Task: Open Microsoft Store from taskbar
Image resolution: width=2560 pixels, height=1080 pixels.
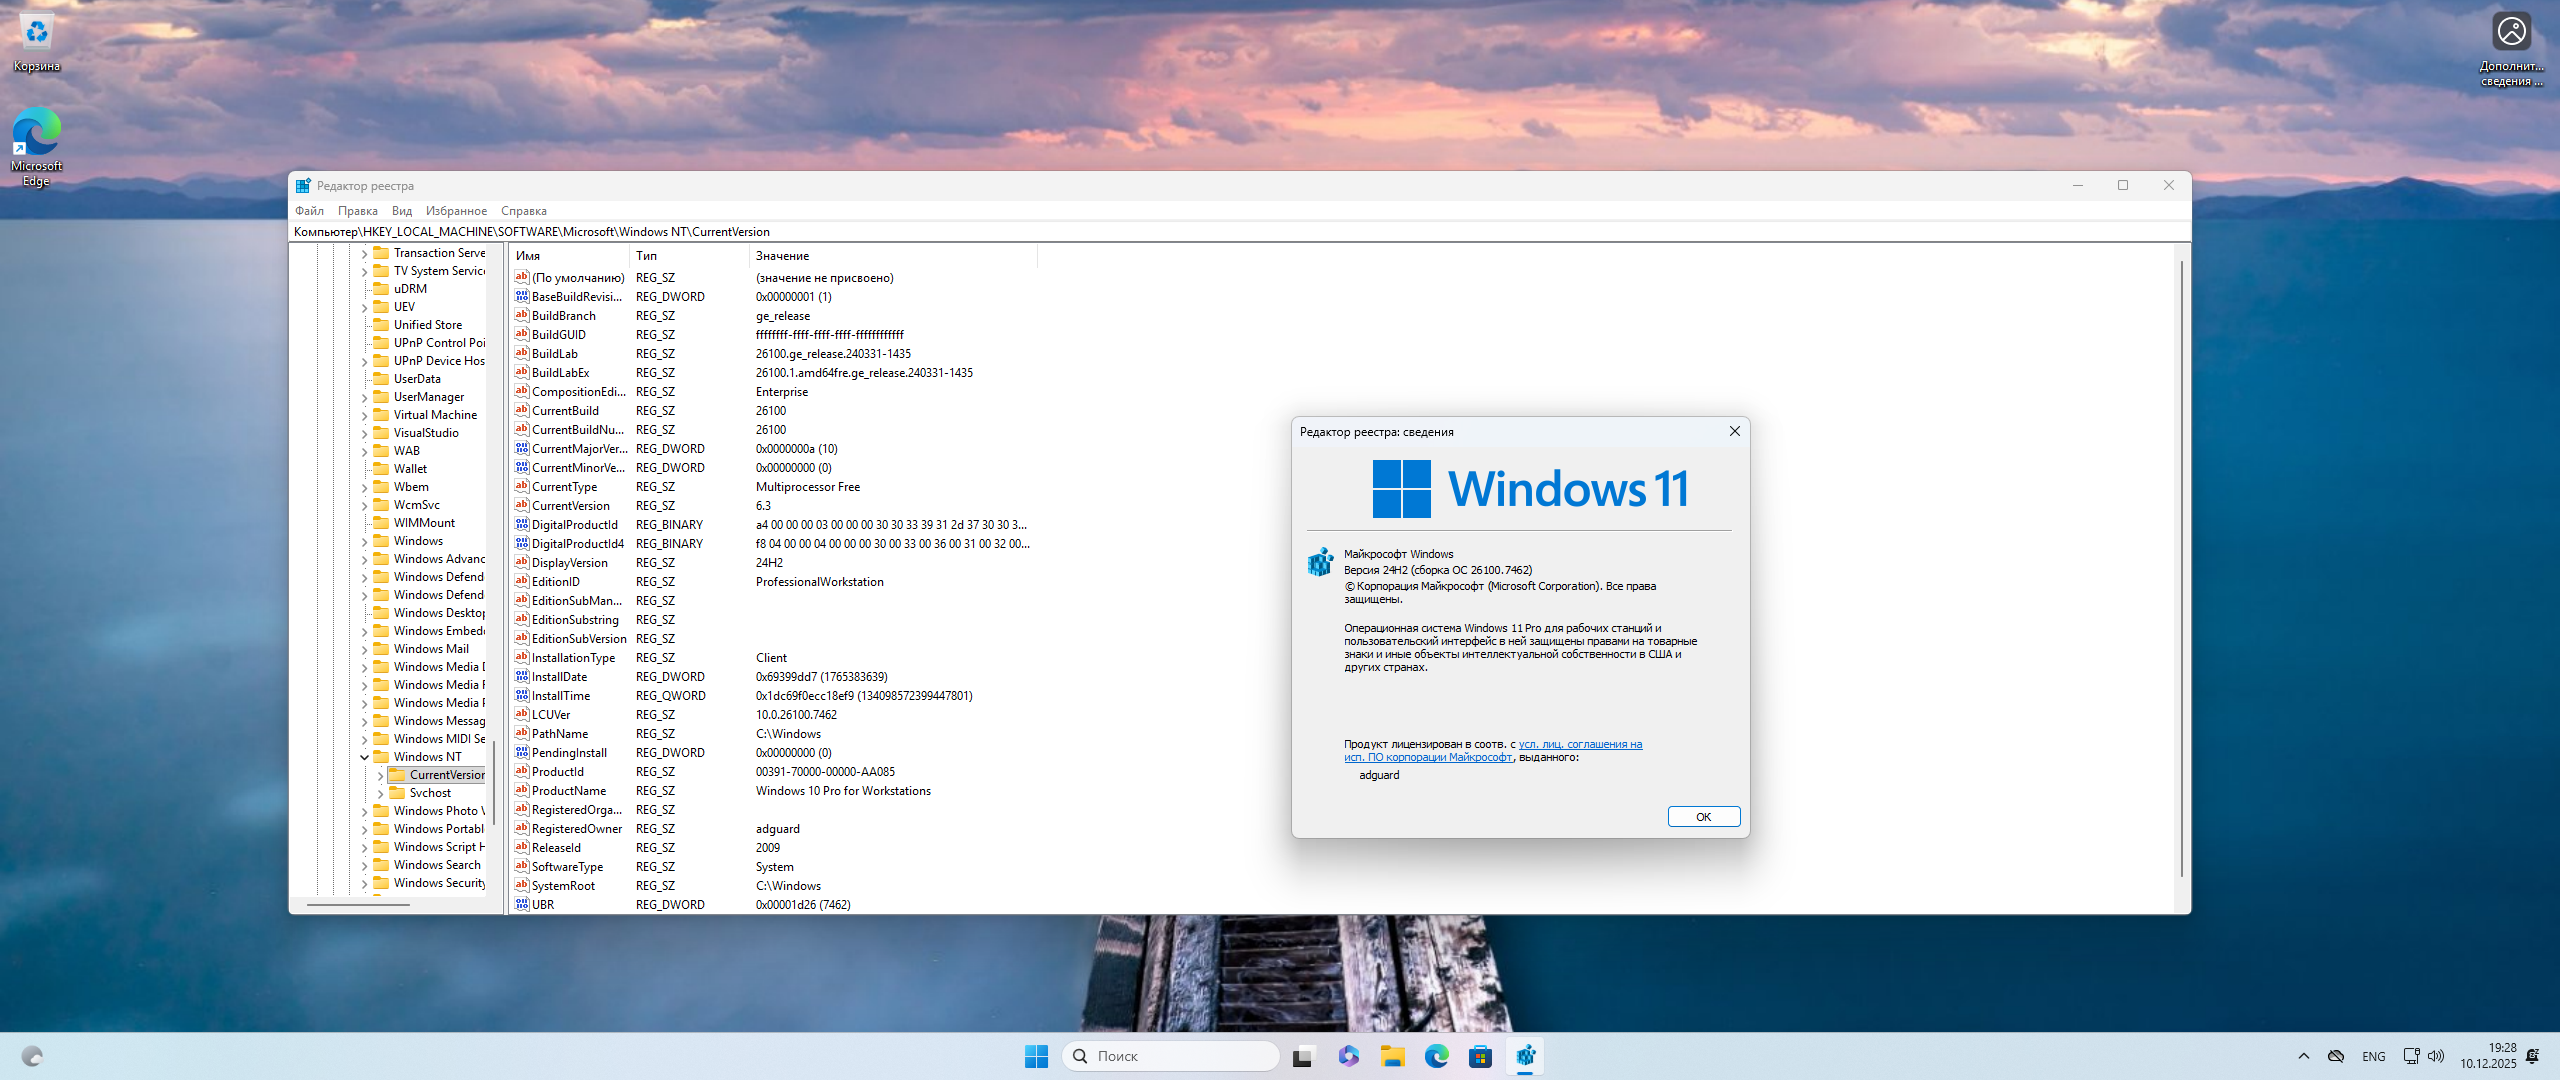Action: pyautogui.click(x=1480, y=1056)
